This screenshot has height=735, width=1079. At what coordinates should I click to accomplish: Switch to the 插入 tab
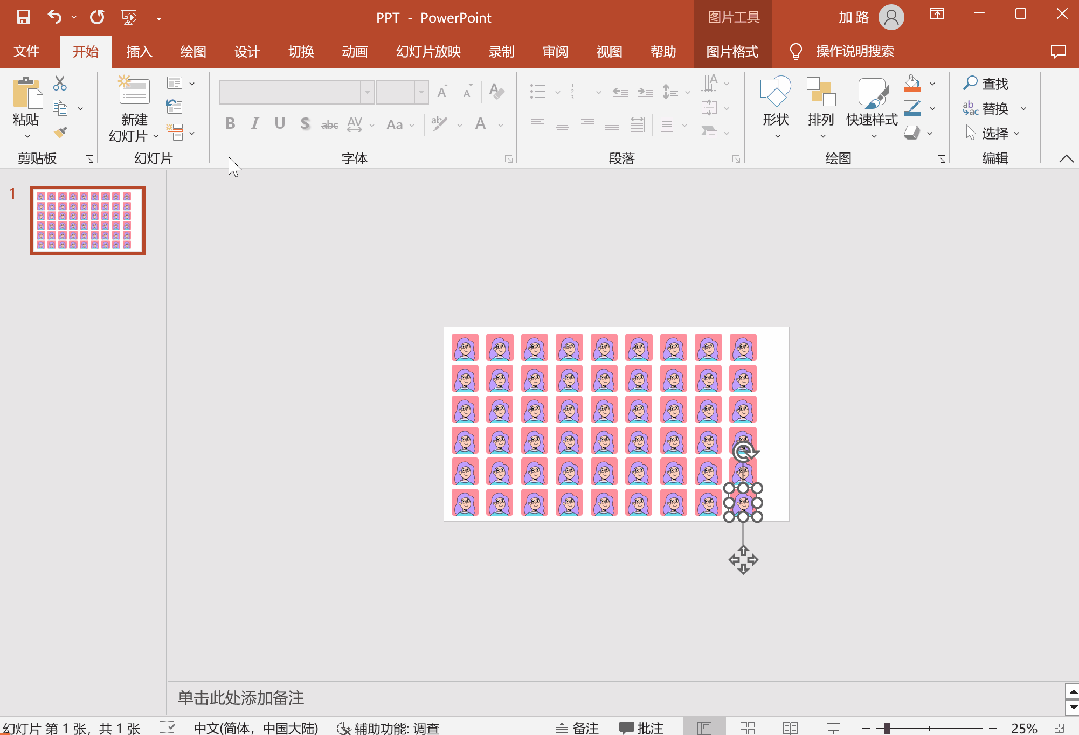point(139,52)
